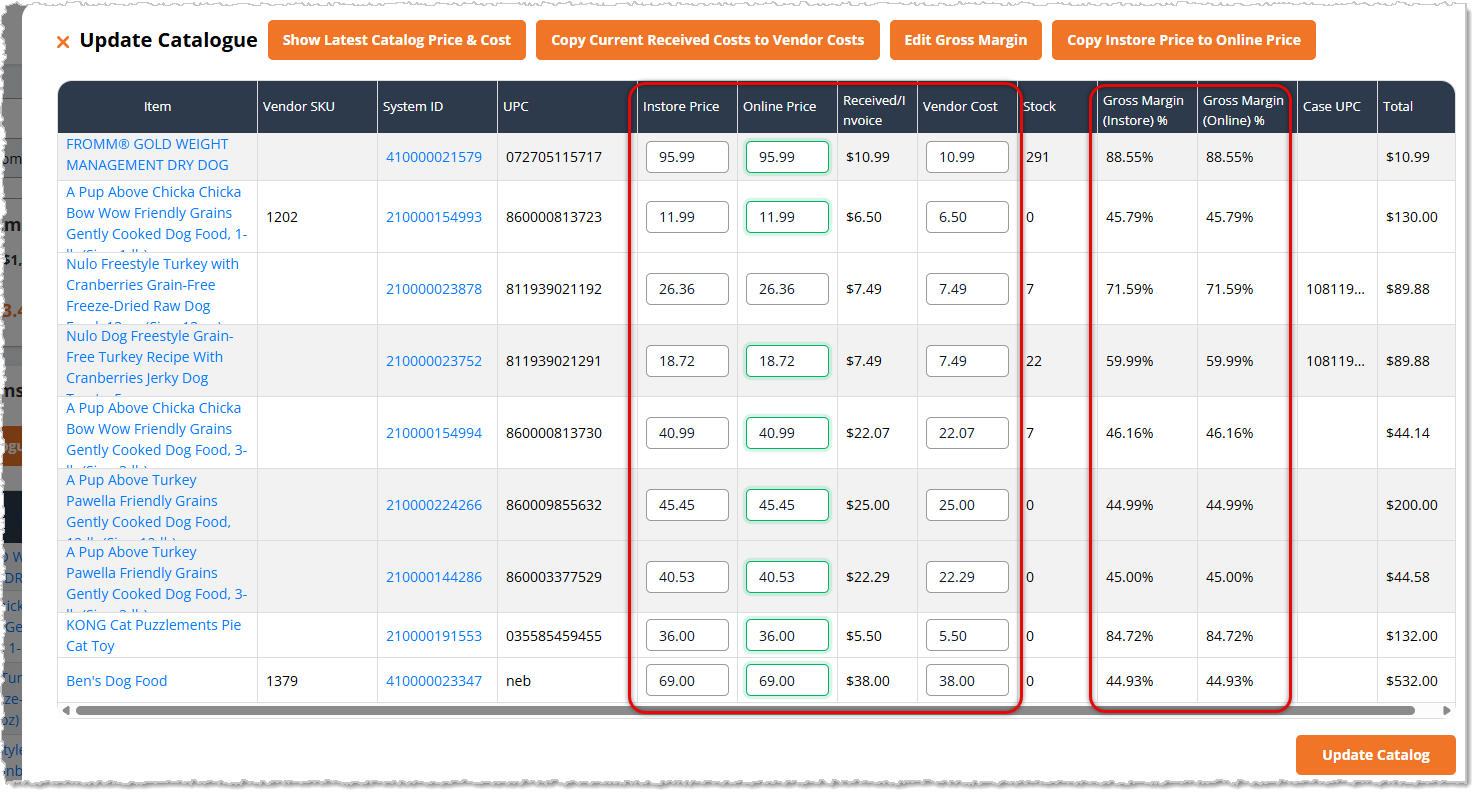1478x799 pixels.
Task: Click the Stock column header
Action: (x=1057, y=107)
